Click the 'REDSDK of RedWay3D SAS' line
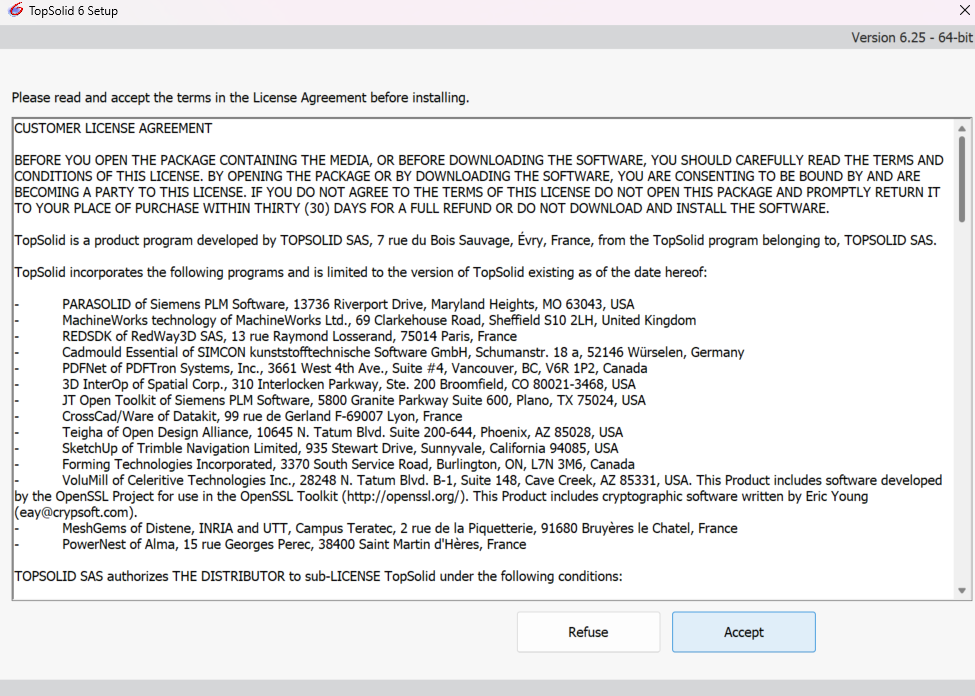The height and width of the screenshot is (696, 975). coord(289,336)
